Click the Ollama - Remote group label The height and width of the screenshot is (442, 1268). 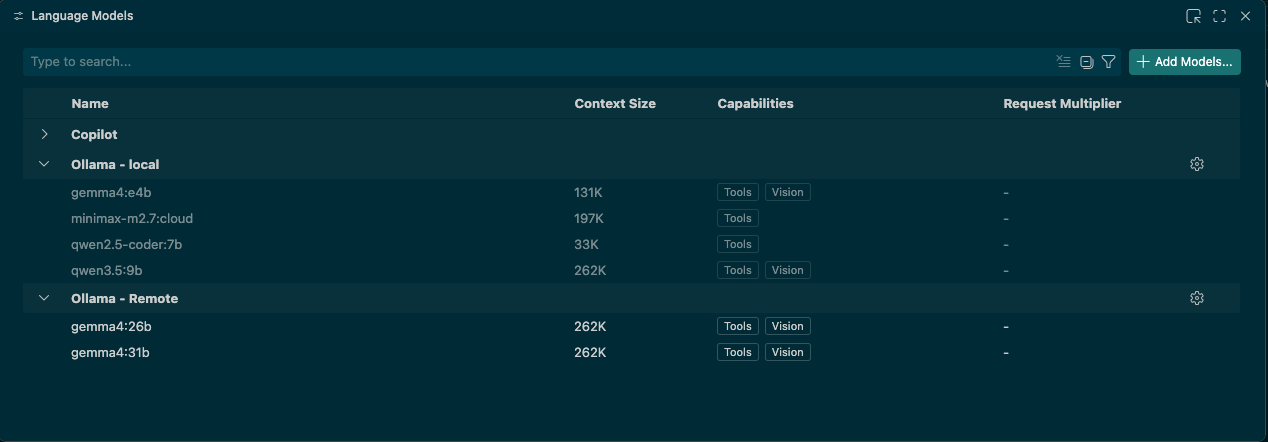[x=124, y=298]
